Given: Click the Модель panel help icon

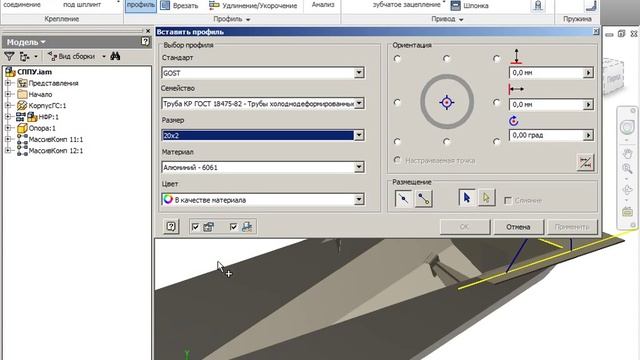Looking at the screenshot, I should [x=145, y=41].
